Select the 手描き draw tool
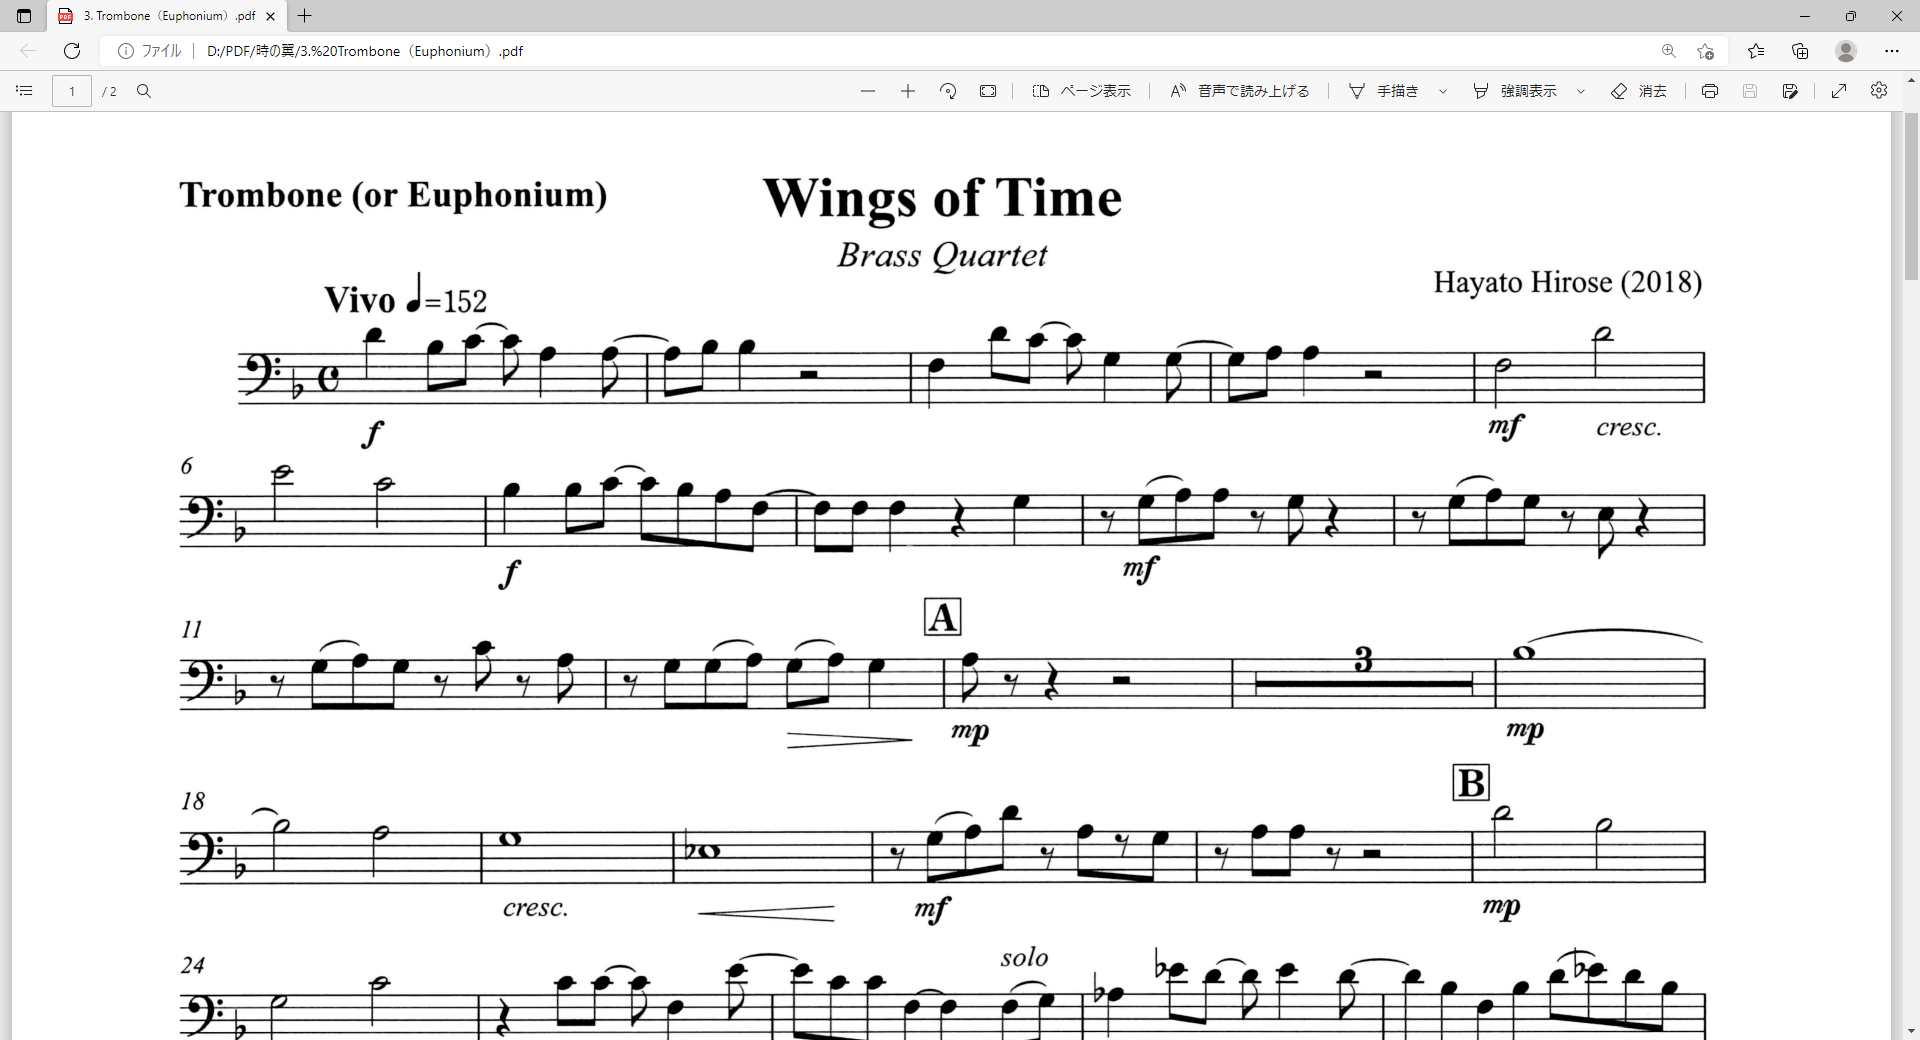The height and width of the screenshot is (1040, 1920). (x=1384, y=91)
